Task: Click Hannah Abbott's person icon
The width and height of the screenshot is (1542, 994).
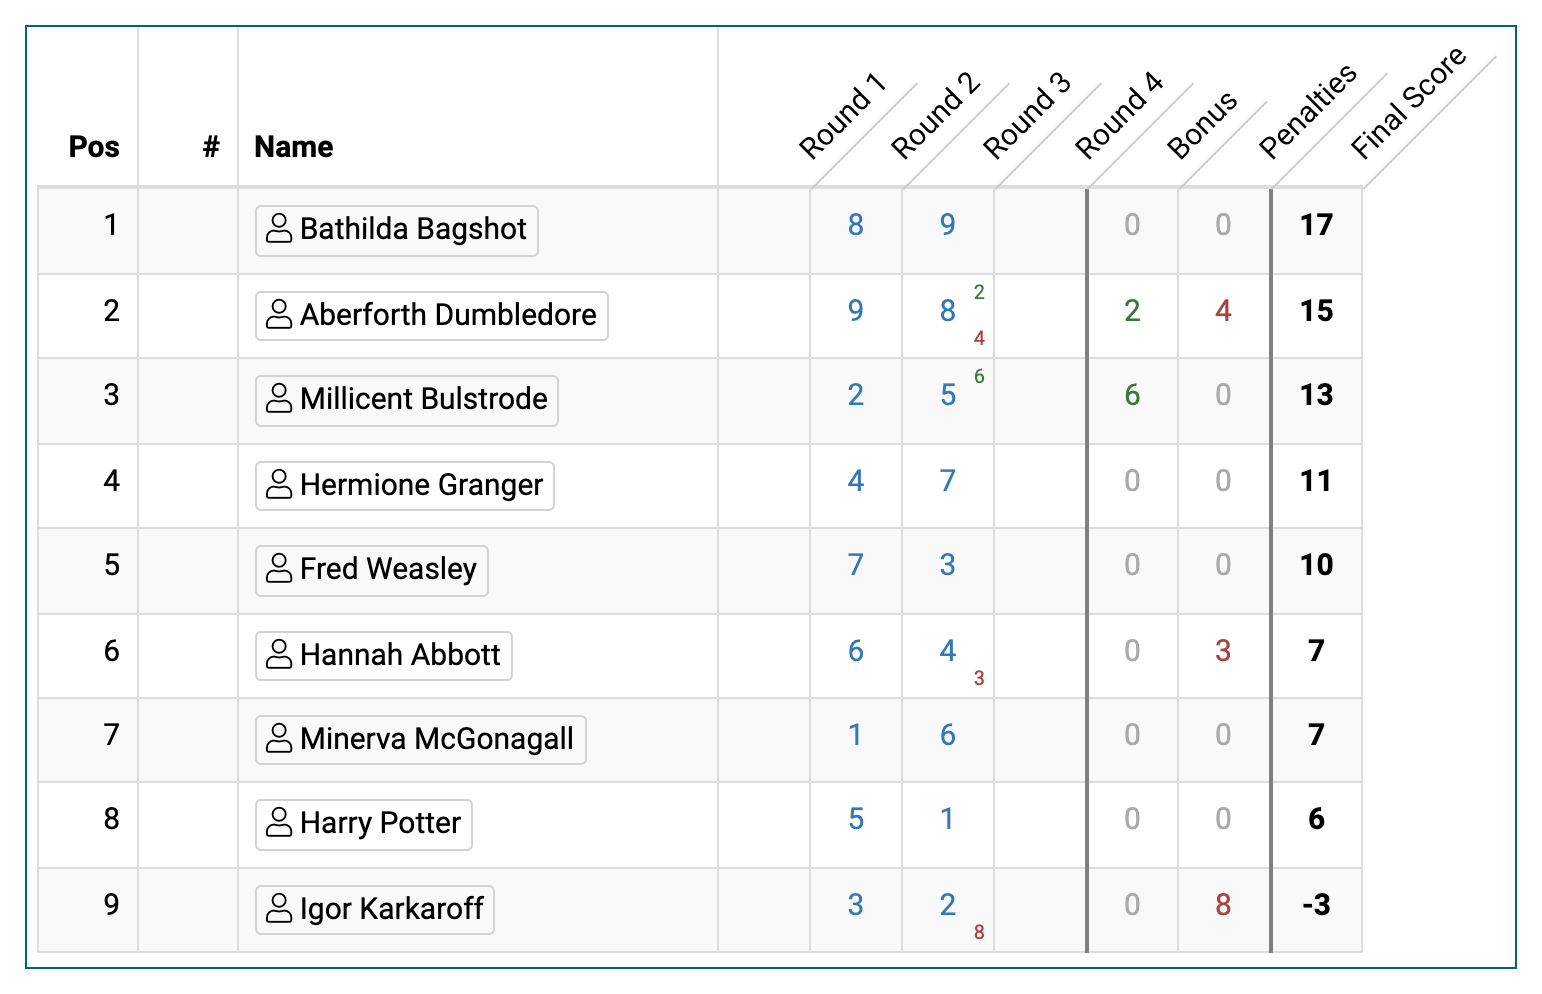Action: 279,655
